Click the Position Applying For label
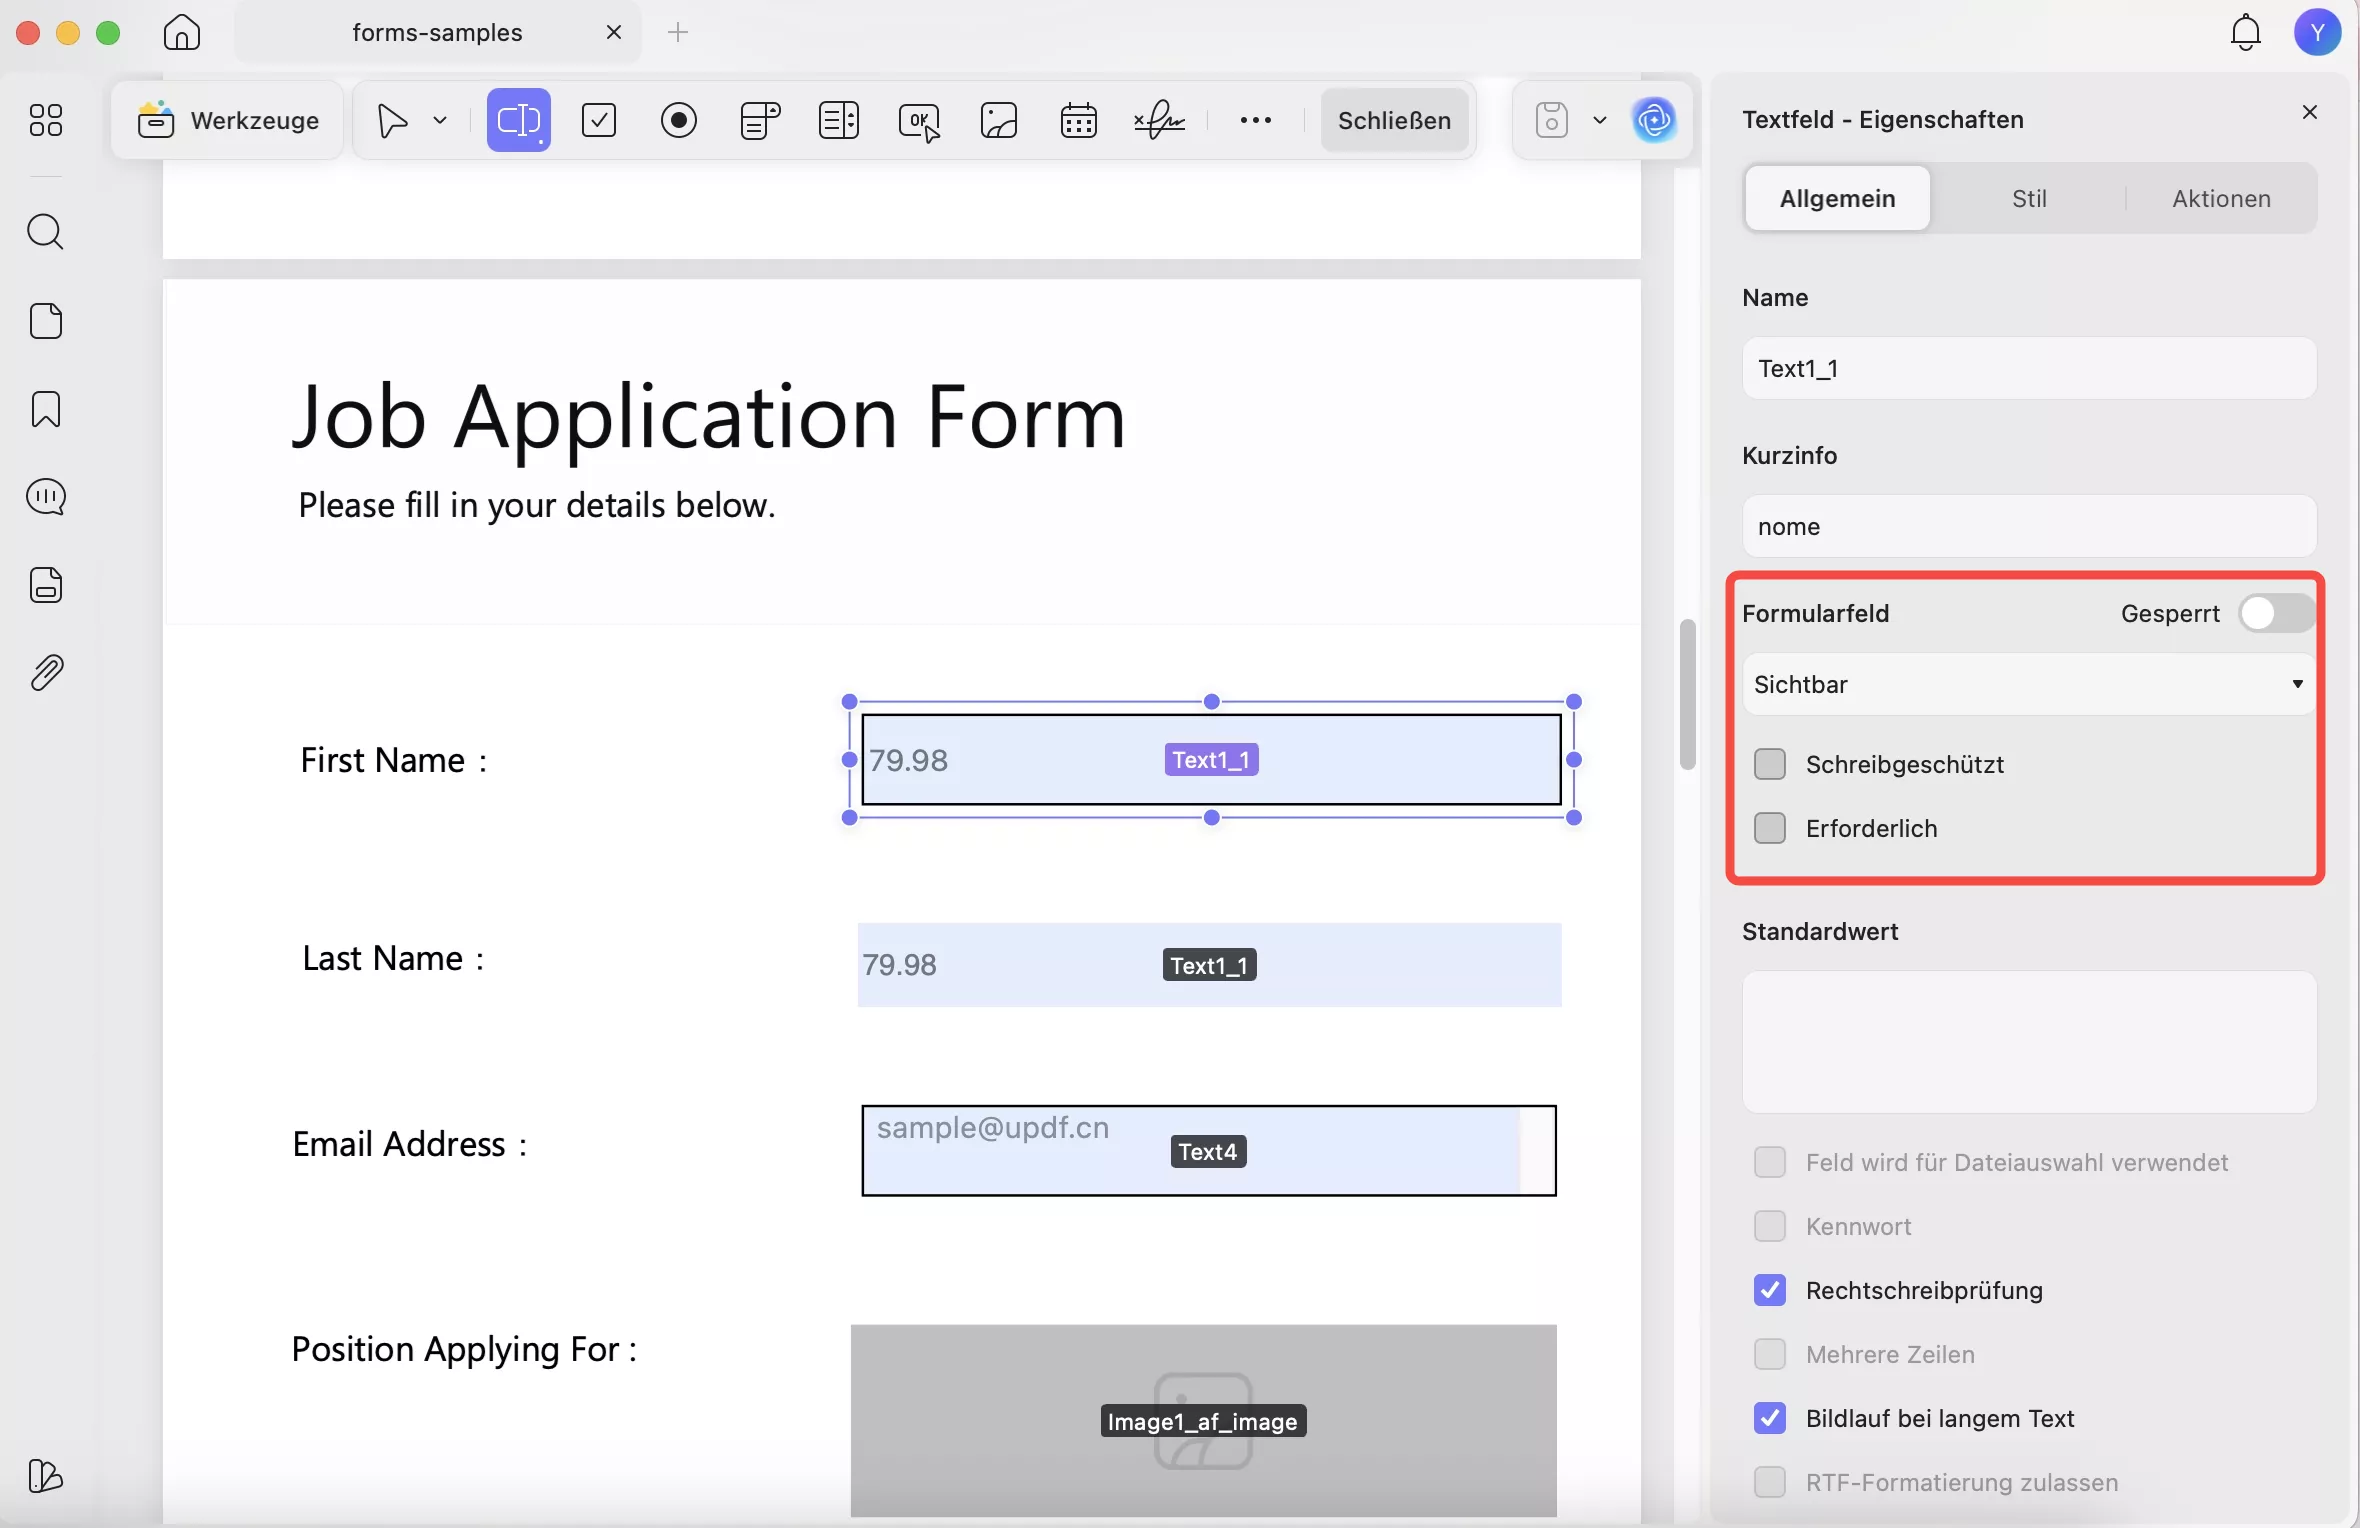 (x=464, y=1350)
